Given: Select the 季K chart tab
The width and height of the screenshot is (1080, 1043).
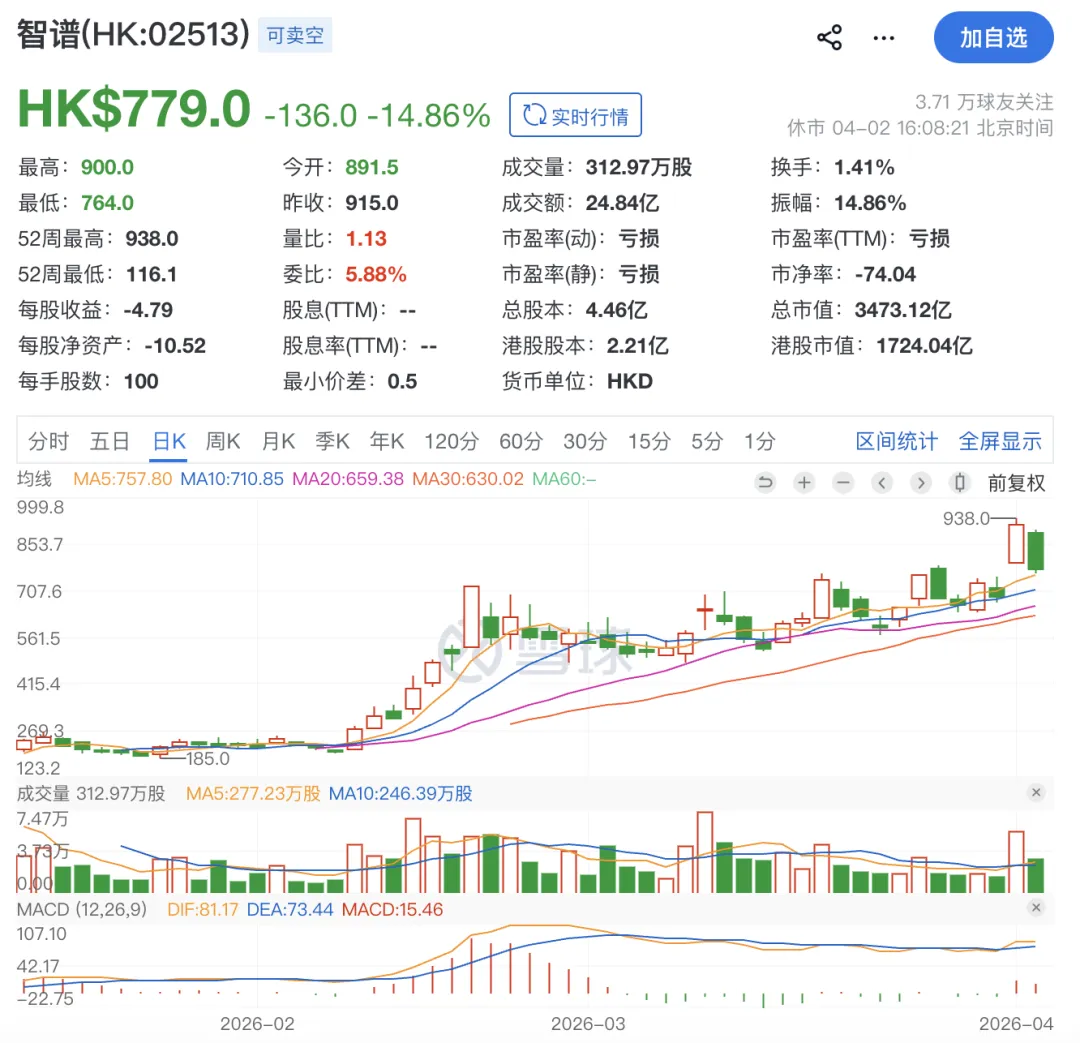Looking at the screenshot, I should (332, 441).
